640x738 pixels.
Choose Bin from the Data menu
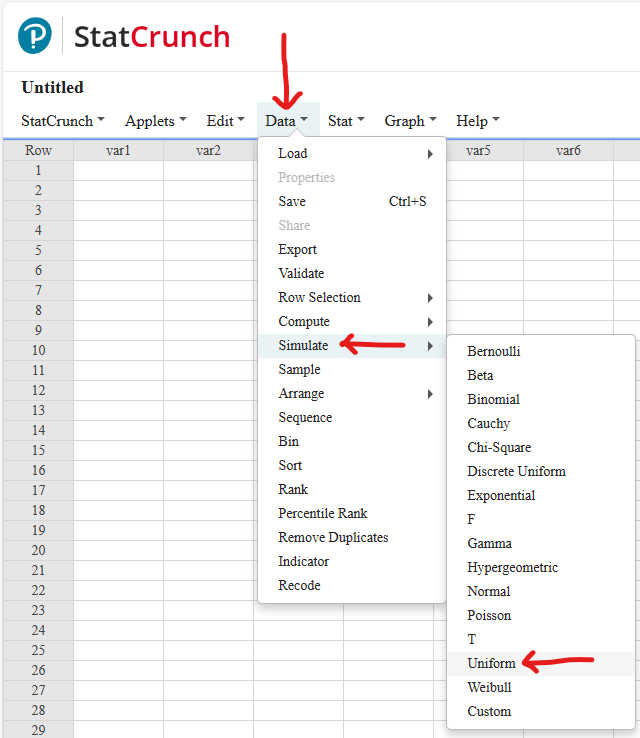(x=352, y=441)
